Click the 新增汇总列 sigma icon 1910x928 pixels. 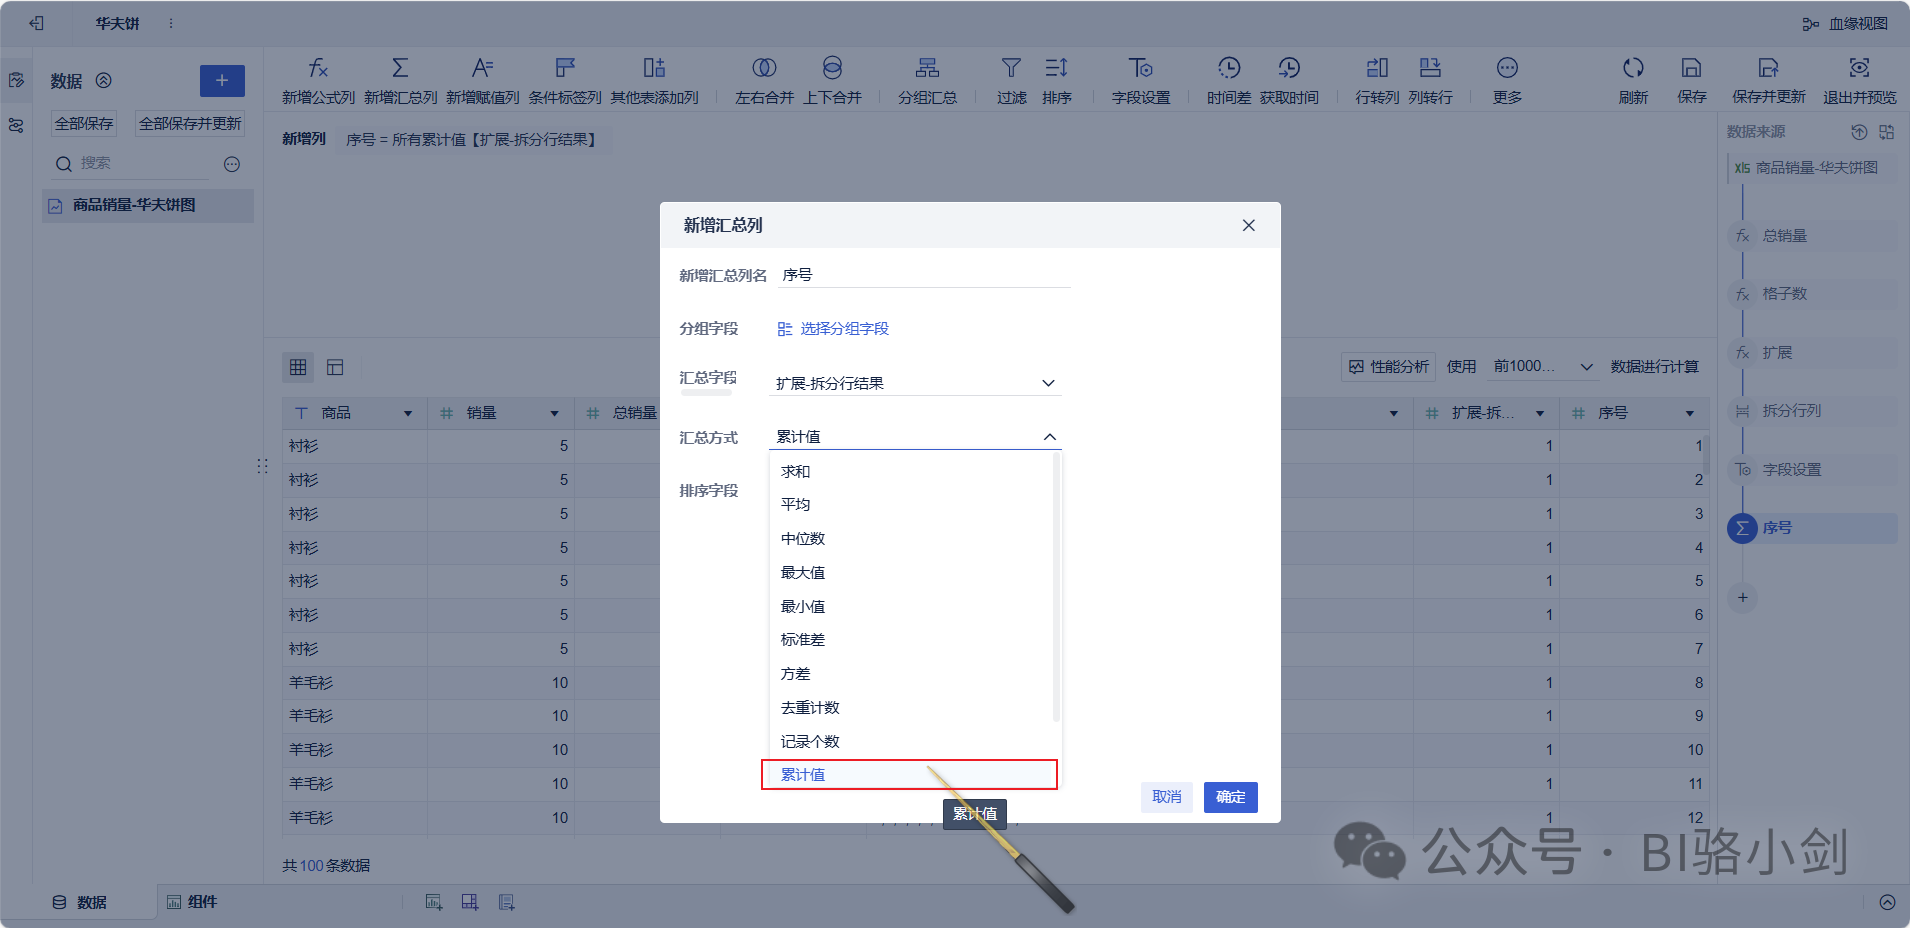pyautogui.click(x=400, y=68)
